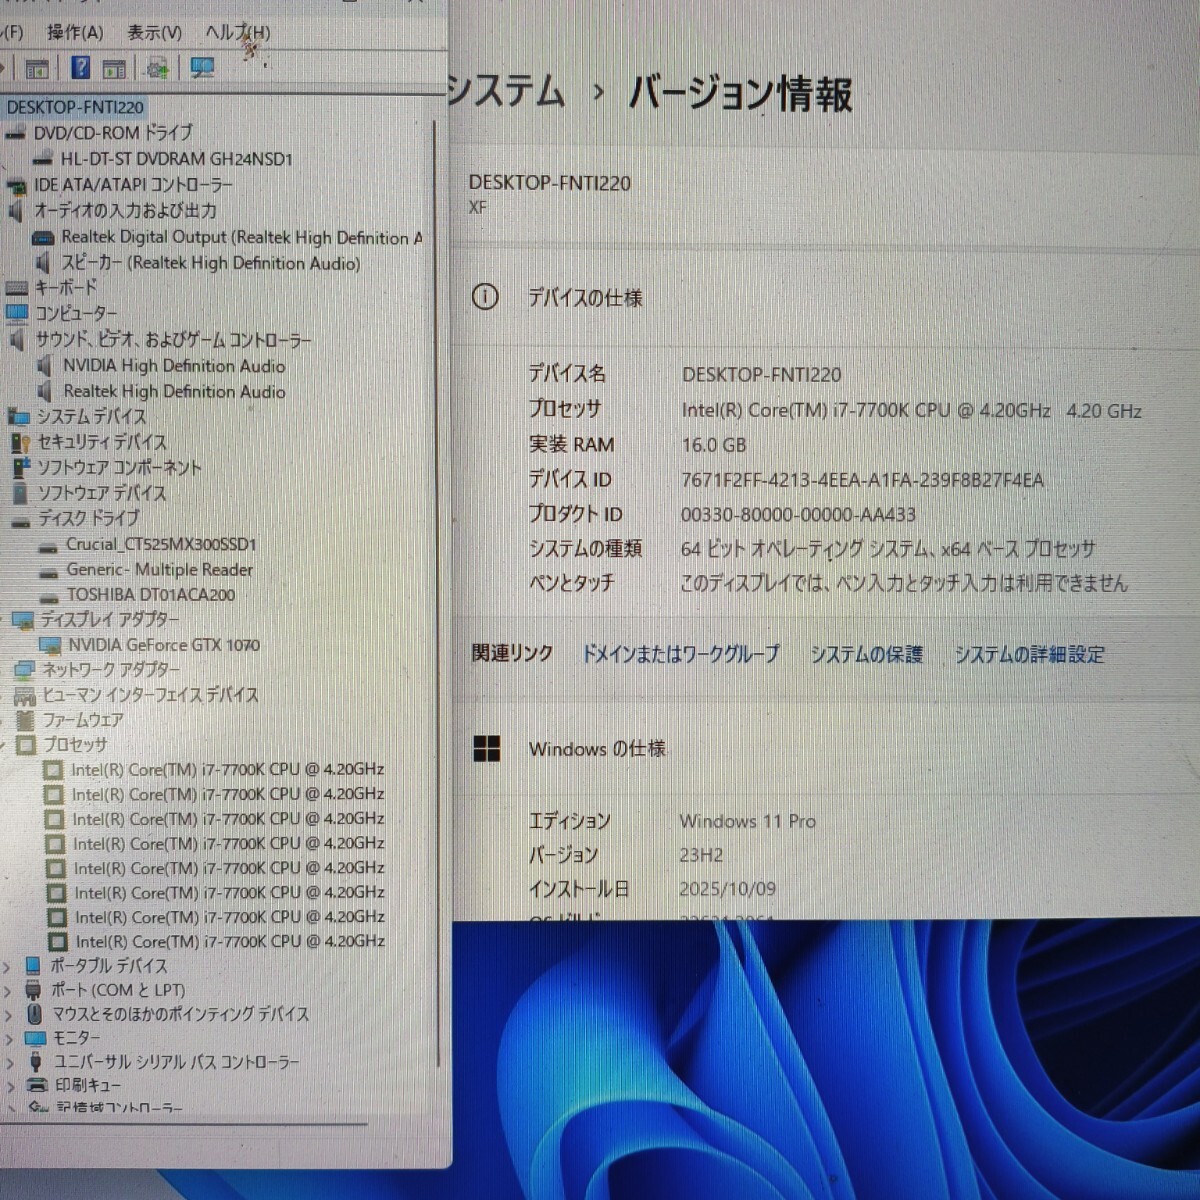This screenshot has height=1200, width=1200.
Task: Select NVIDIA High Definition Audio device
Action: click(174, 366)
